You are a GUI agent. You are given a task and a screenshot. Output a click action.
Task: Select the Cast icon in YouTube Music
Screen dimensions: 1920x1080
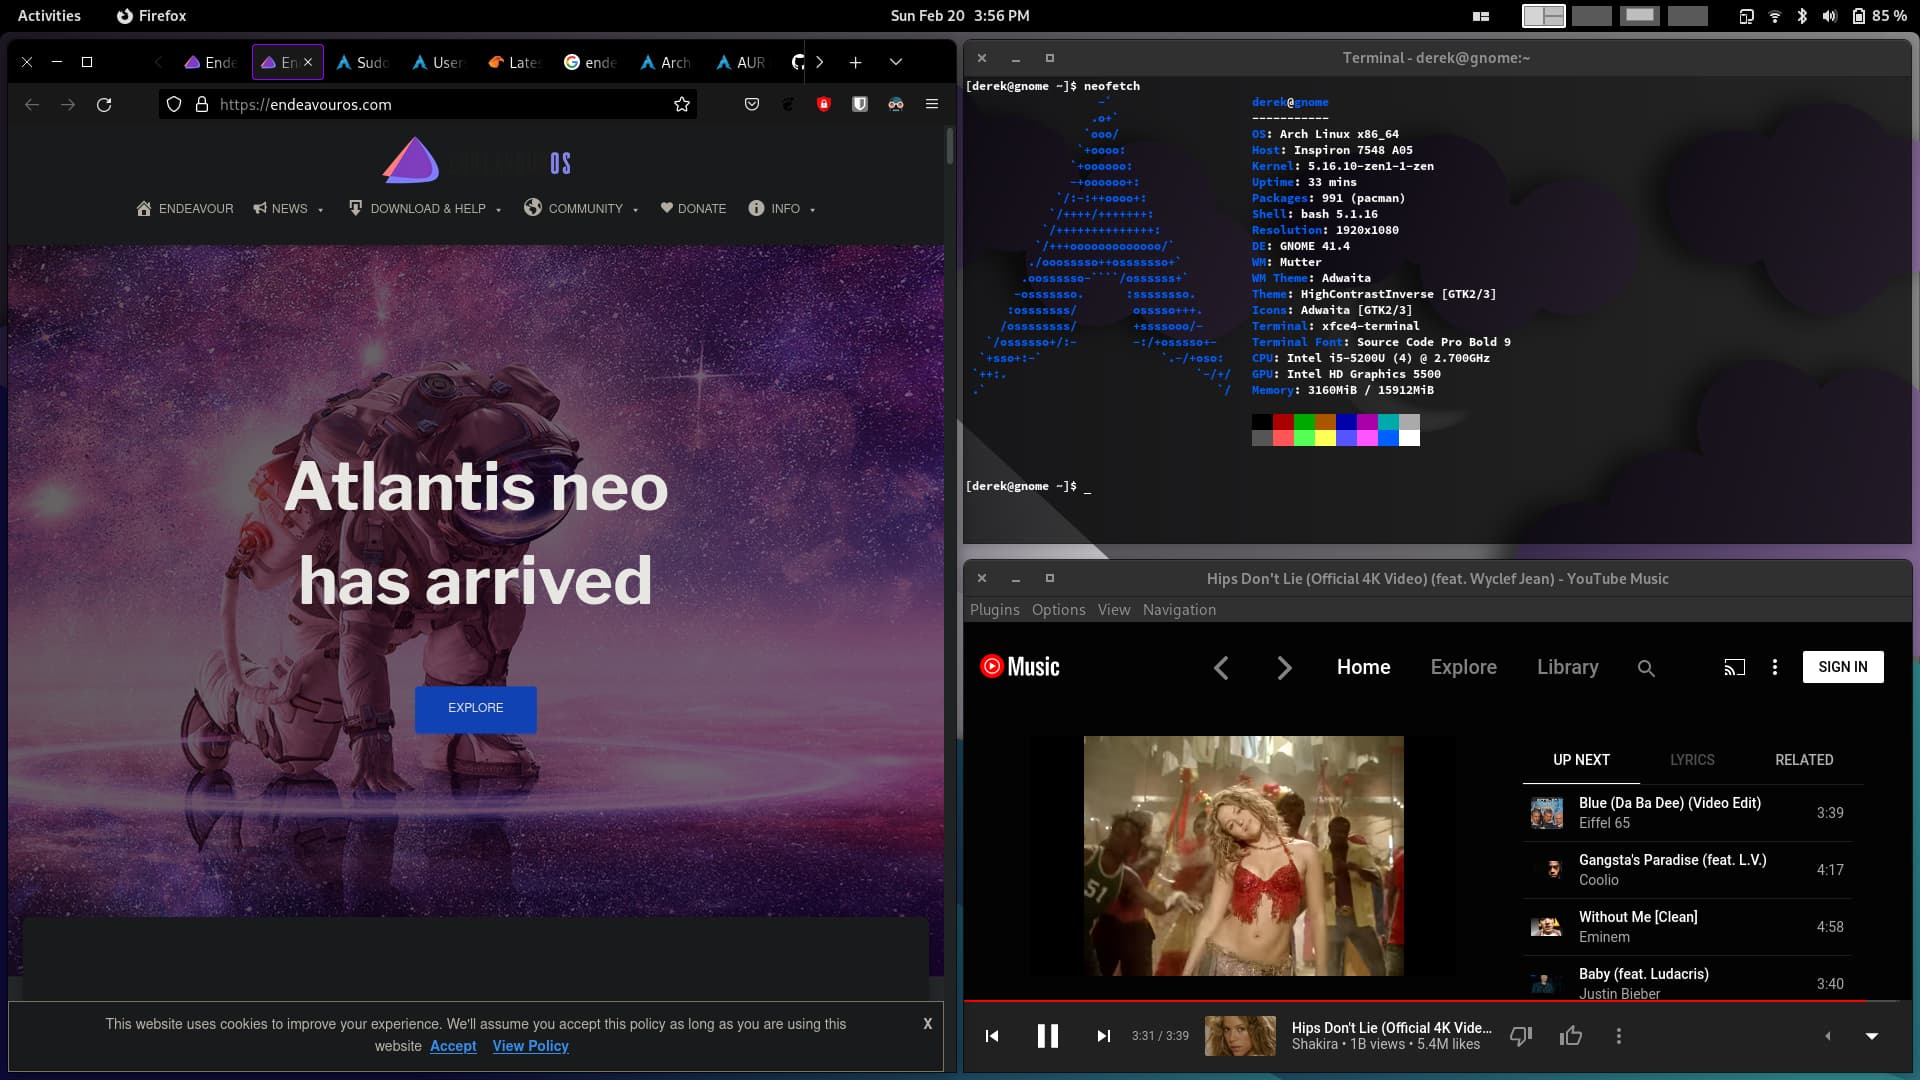[1735, 667]
